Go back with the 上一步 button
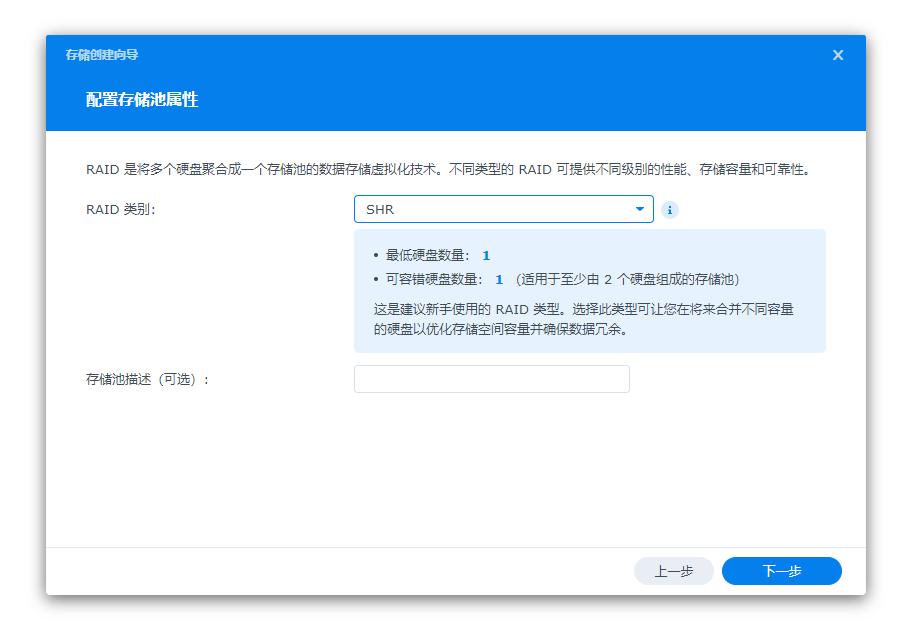This screenshot has height=622, width=903. 674,571
